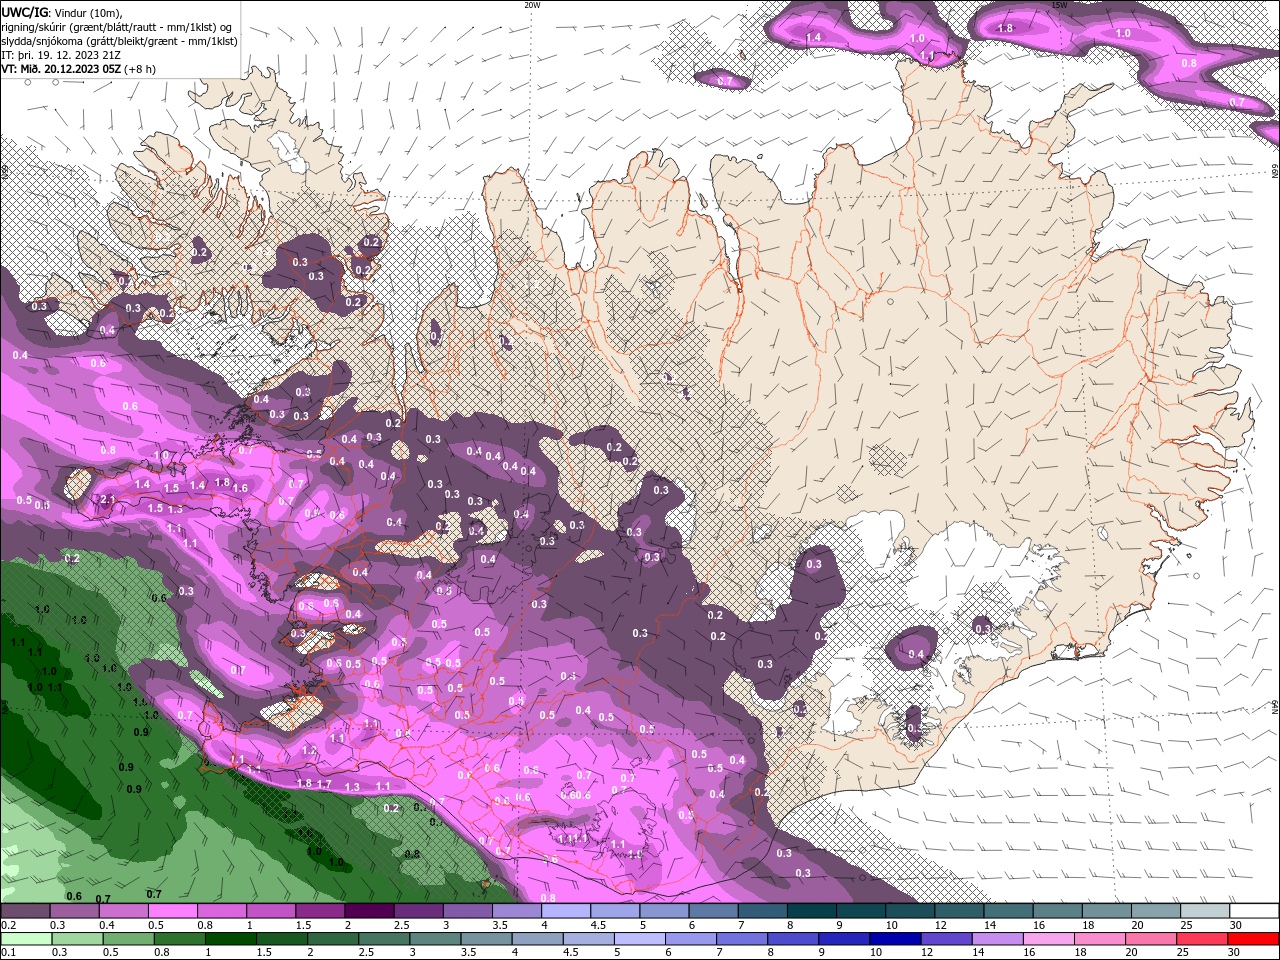Viewport: 1280px width, 960px height.
Task: Click the 1.6 precipitation value on map
Action: (x=241, y=488)
